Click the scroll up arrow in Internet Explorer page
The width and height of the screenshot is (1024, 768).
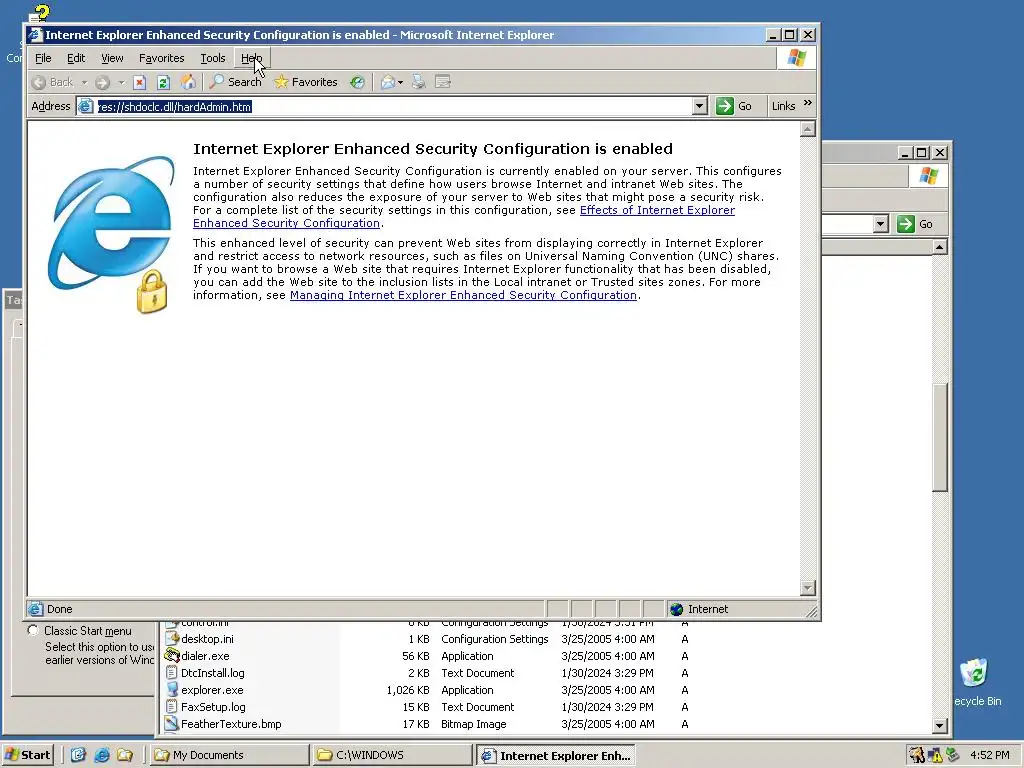pos(808,129)
